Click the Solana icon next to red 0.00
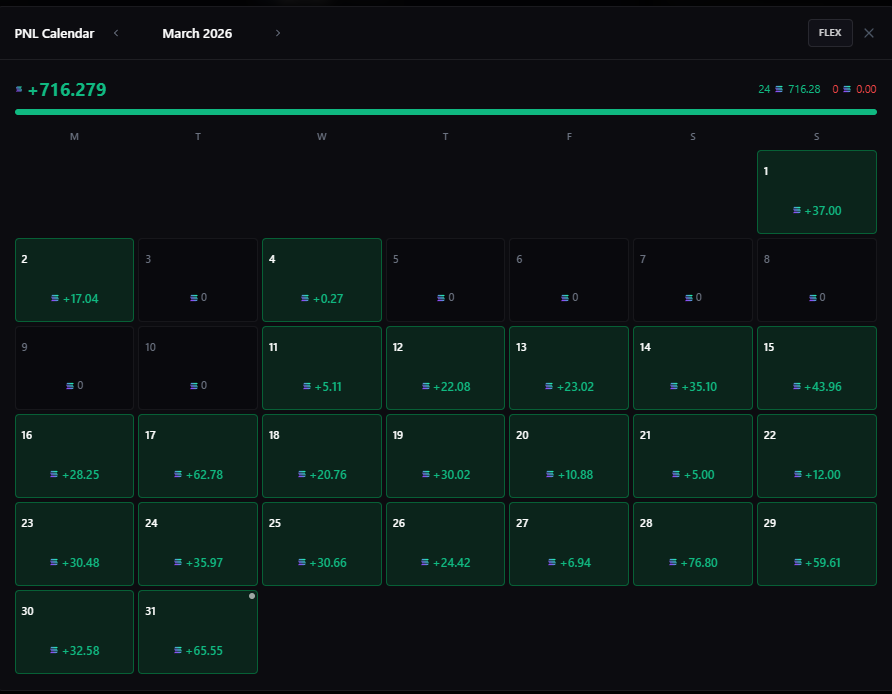 [x=847, y=89]
